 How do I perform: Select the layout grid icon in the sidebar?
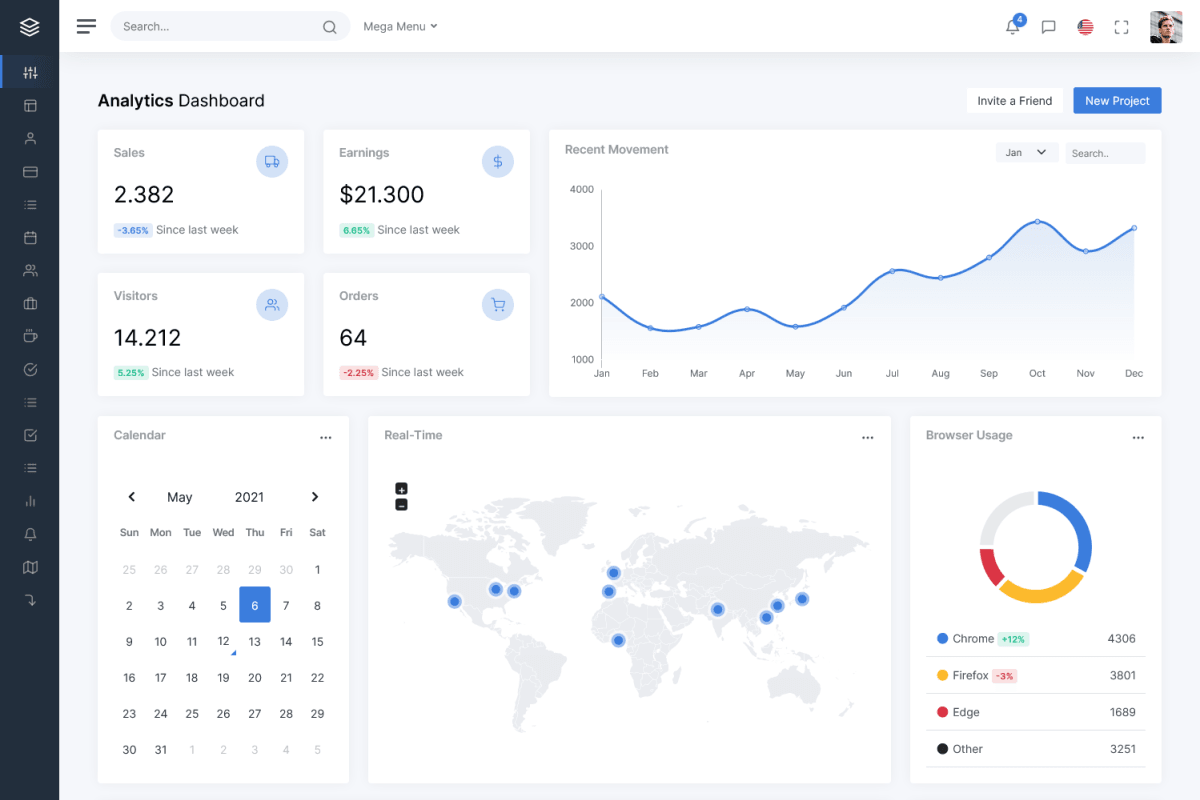[x=30, y=105]
